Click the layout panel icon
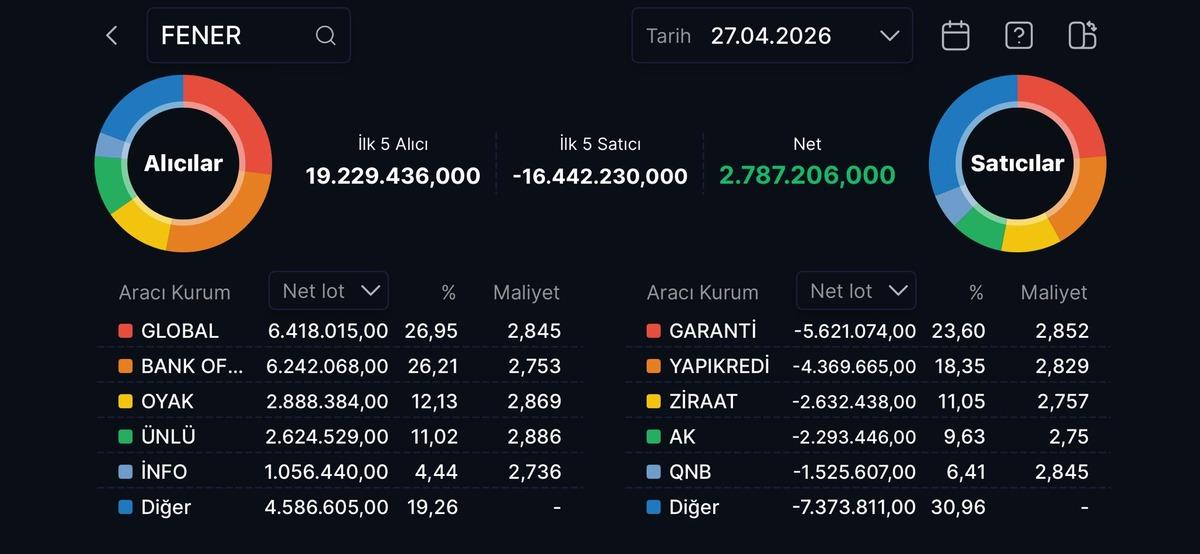The image size is (1200, 554). point(1082,36)
